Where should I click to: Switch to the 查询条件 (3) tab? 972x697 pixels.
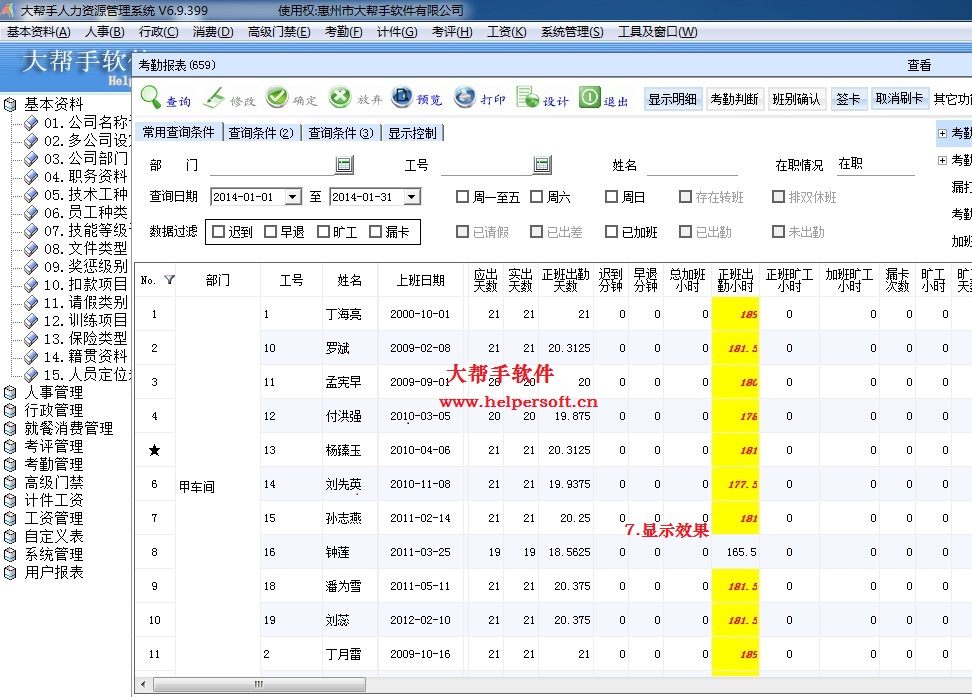coord(341,133)
